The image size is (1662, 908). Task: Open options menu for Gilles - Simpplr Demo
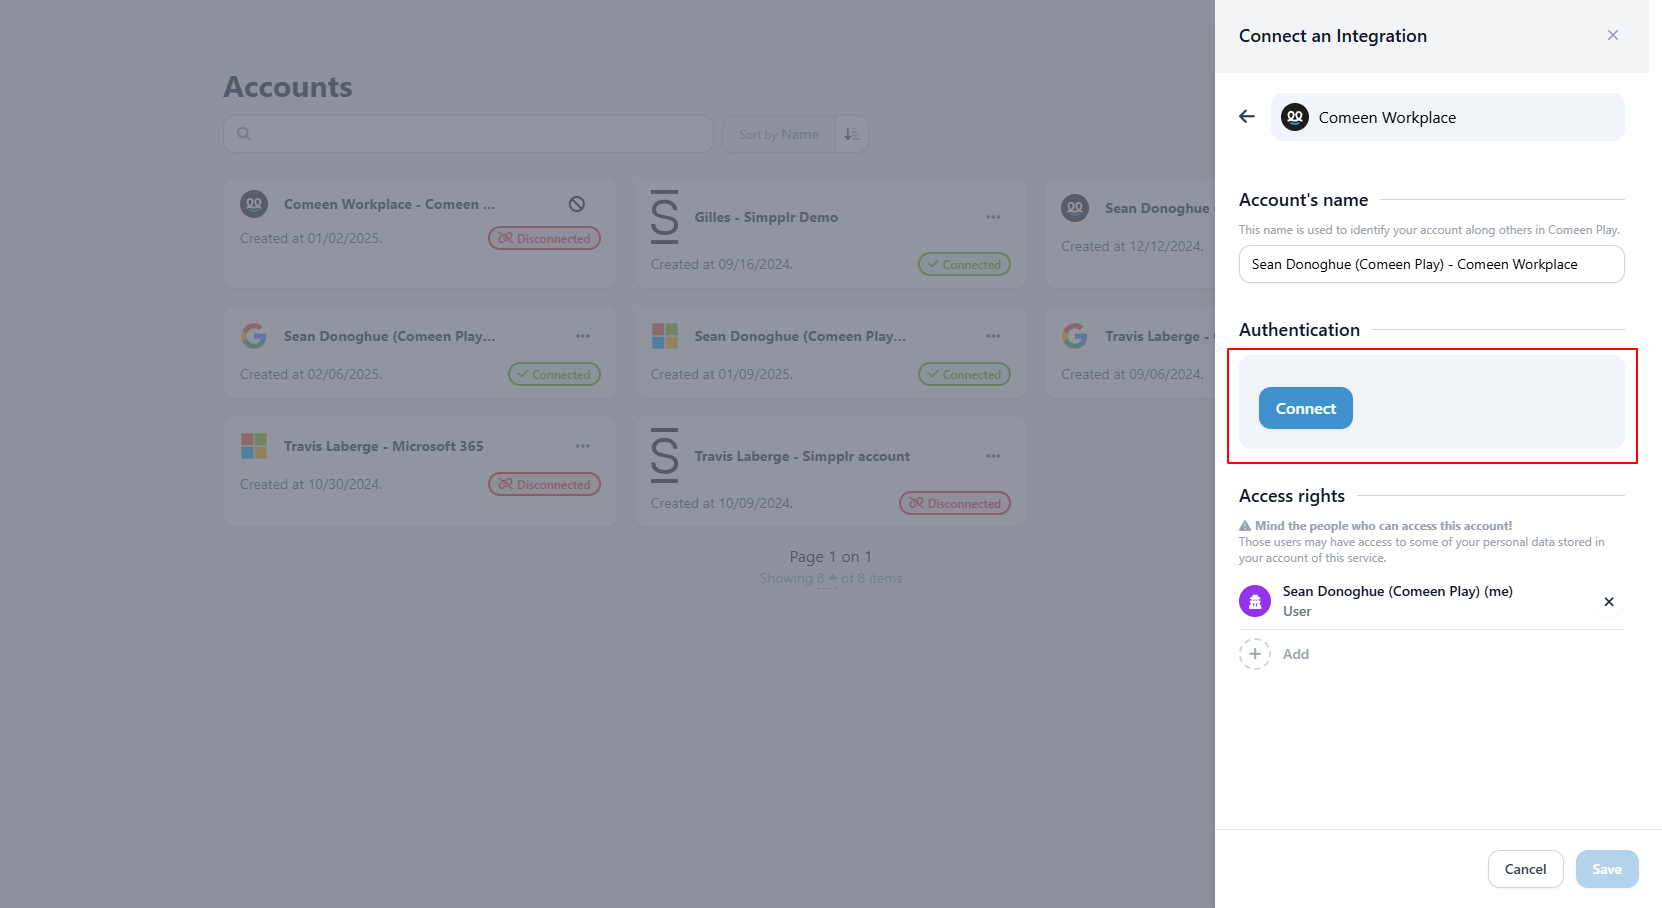[993, 217]
